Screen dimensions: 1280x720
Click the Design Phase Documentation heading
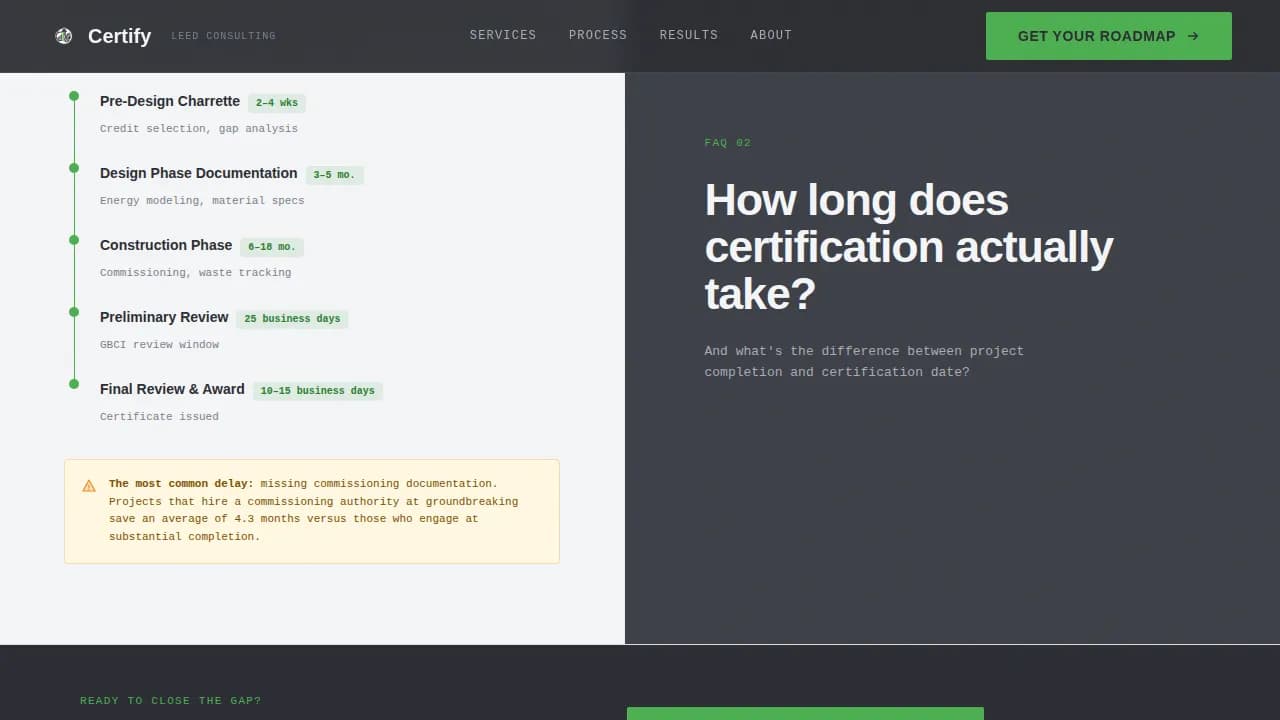click(x=199, y=173)
